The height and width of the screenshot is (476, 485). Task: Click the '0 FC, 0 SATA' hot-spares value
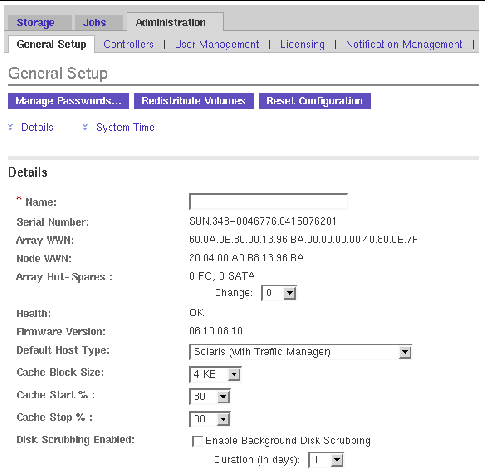(x=222, y=276)
